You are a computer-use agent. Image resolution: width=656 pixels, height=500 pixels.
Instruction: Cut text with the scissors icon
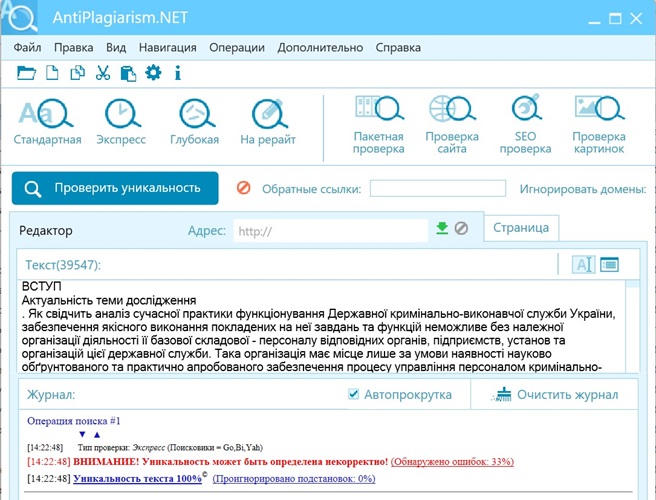102,73
